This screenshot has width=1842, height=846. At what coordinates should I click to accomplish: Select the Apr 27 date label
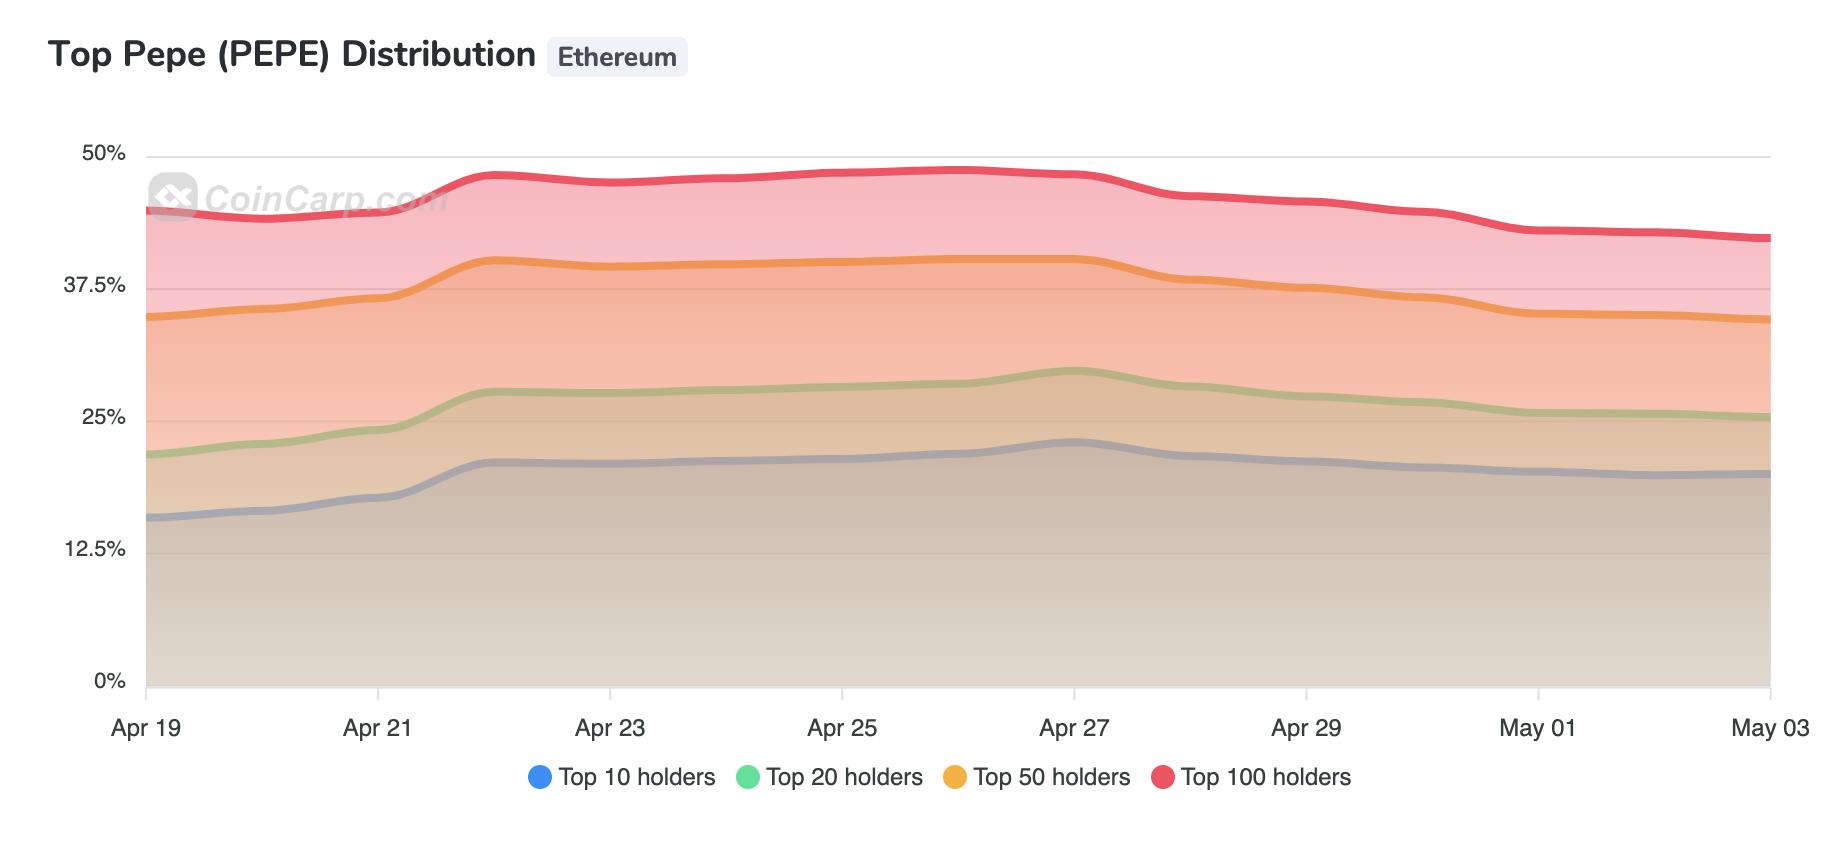coord(1074,728)
